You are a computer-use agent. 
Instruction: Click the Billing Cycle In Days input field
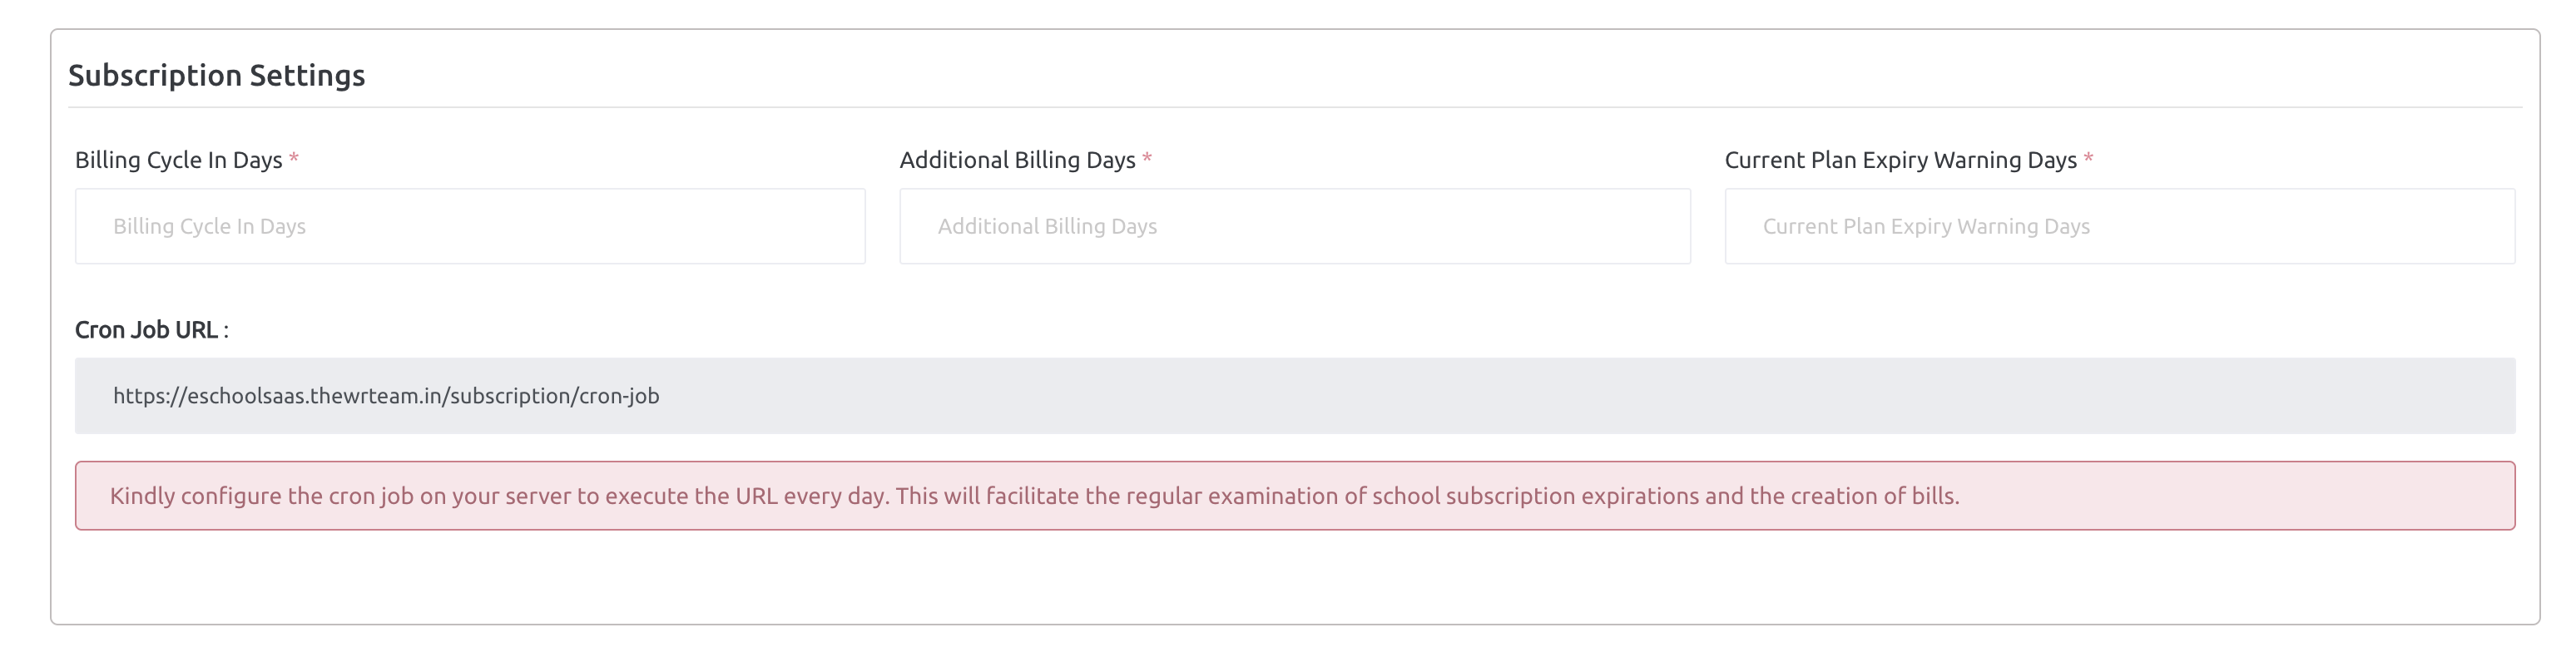470,226
